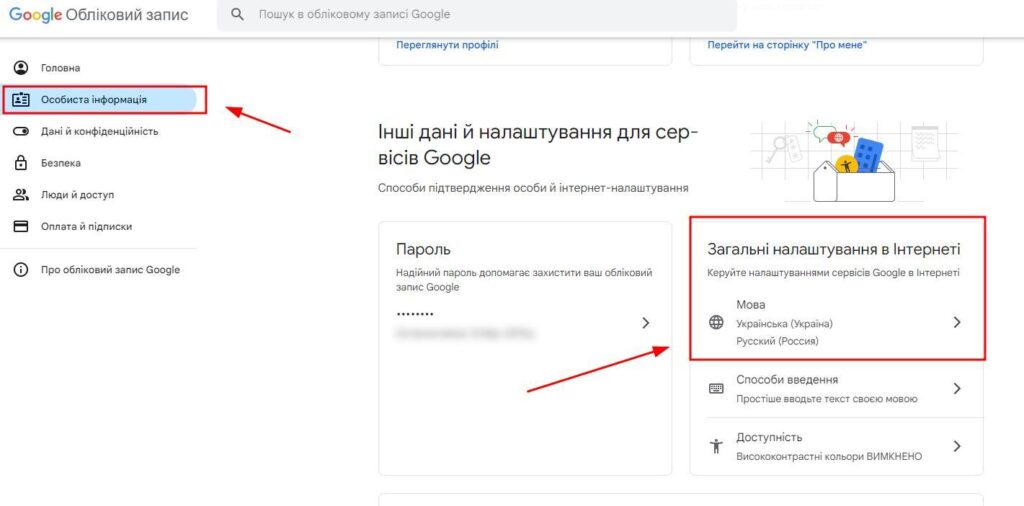Click the globe icon beside Мова
This screenshot has height=506, width=1024.
[x=716, y=323]
